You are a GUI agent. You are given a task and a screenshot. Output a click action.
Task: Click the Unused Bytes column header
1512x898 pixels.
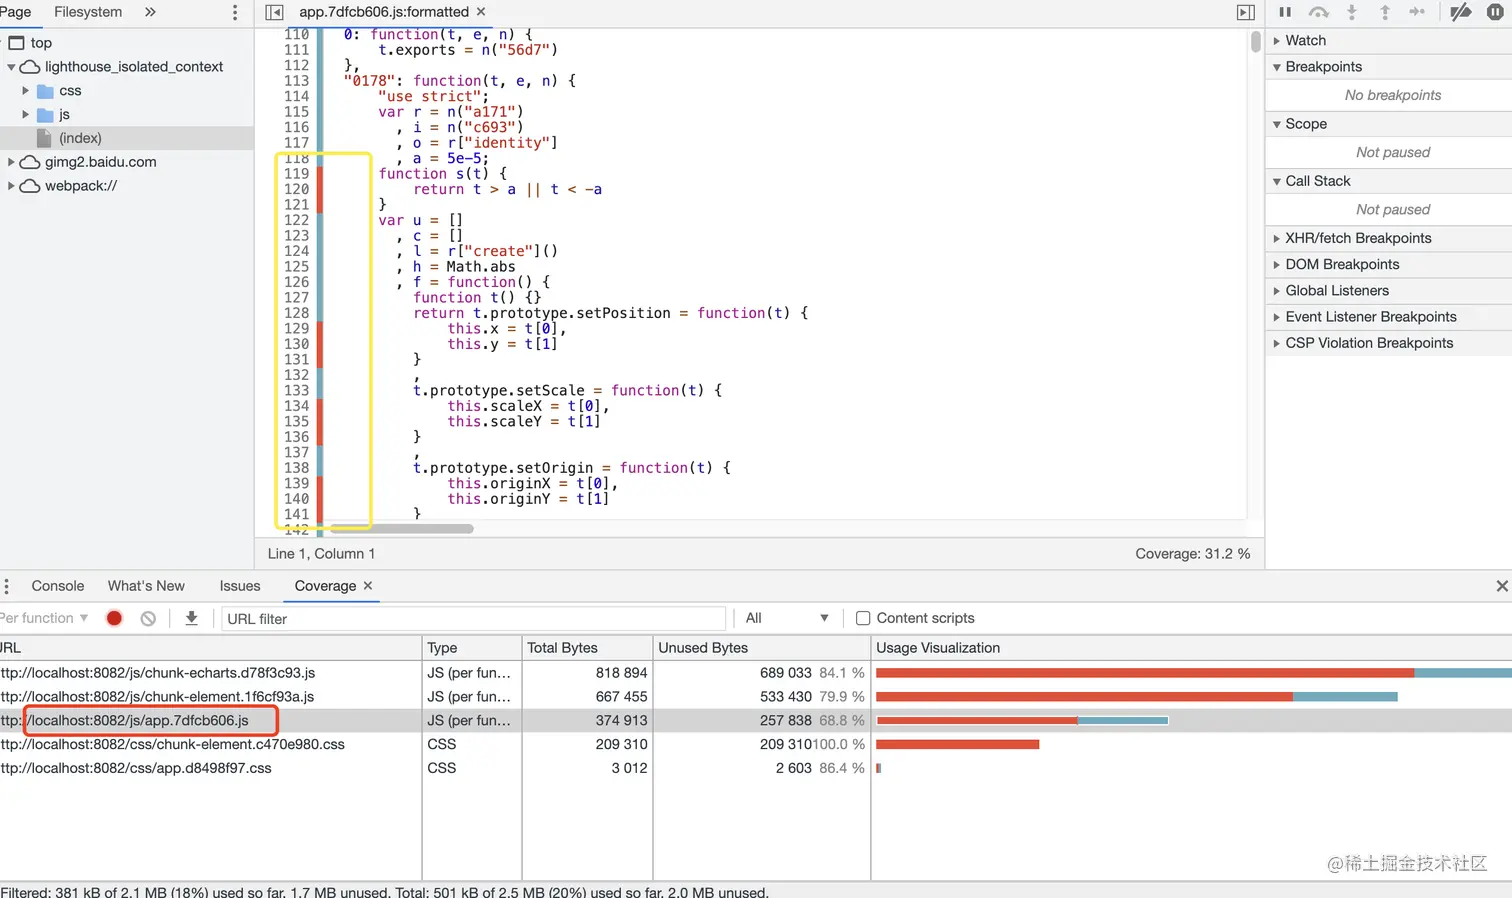(x=761, y=648)
